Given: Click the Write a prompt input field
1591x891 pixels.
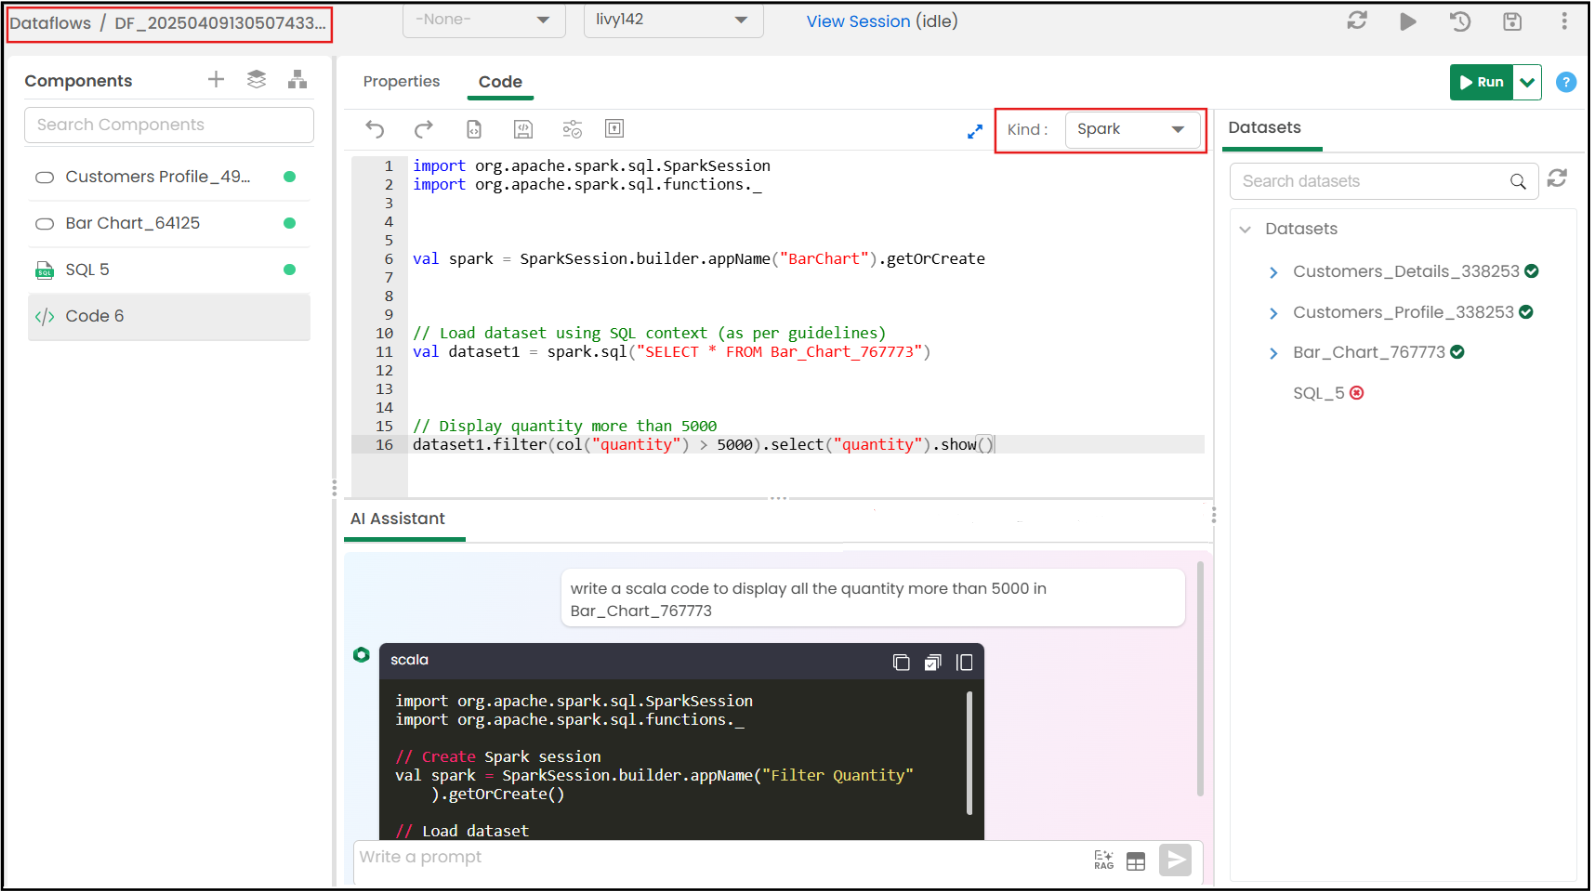Looking at the screenshot, I should click(722, 857).
